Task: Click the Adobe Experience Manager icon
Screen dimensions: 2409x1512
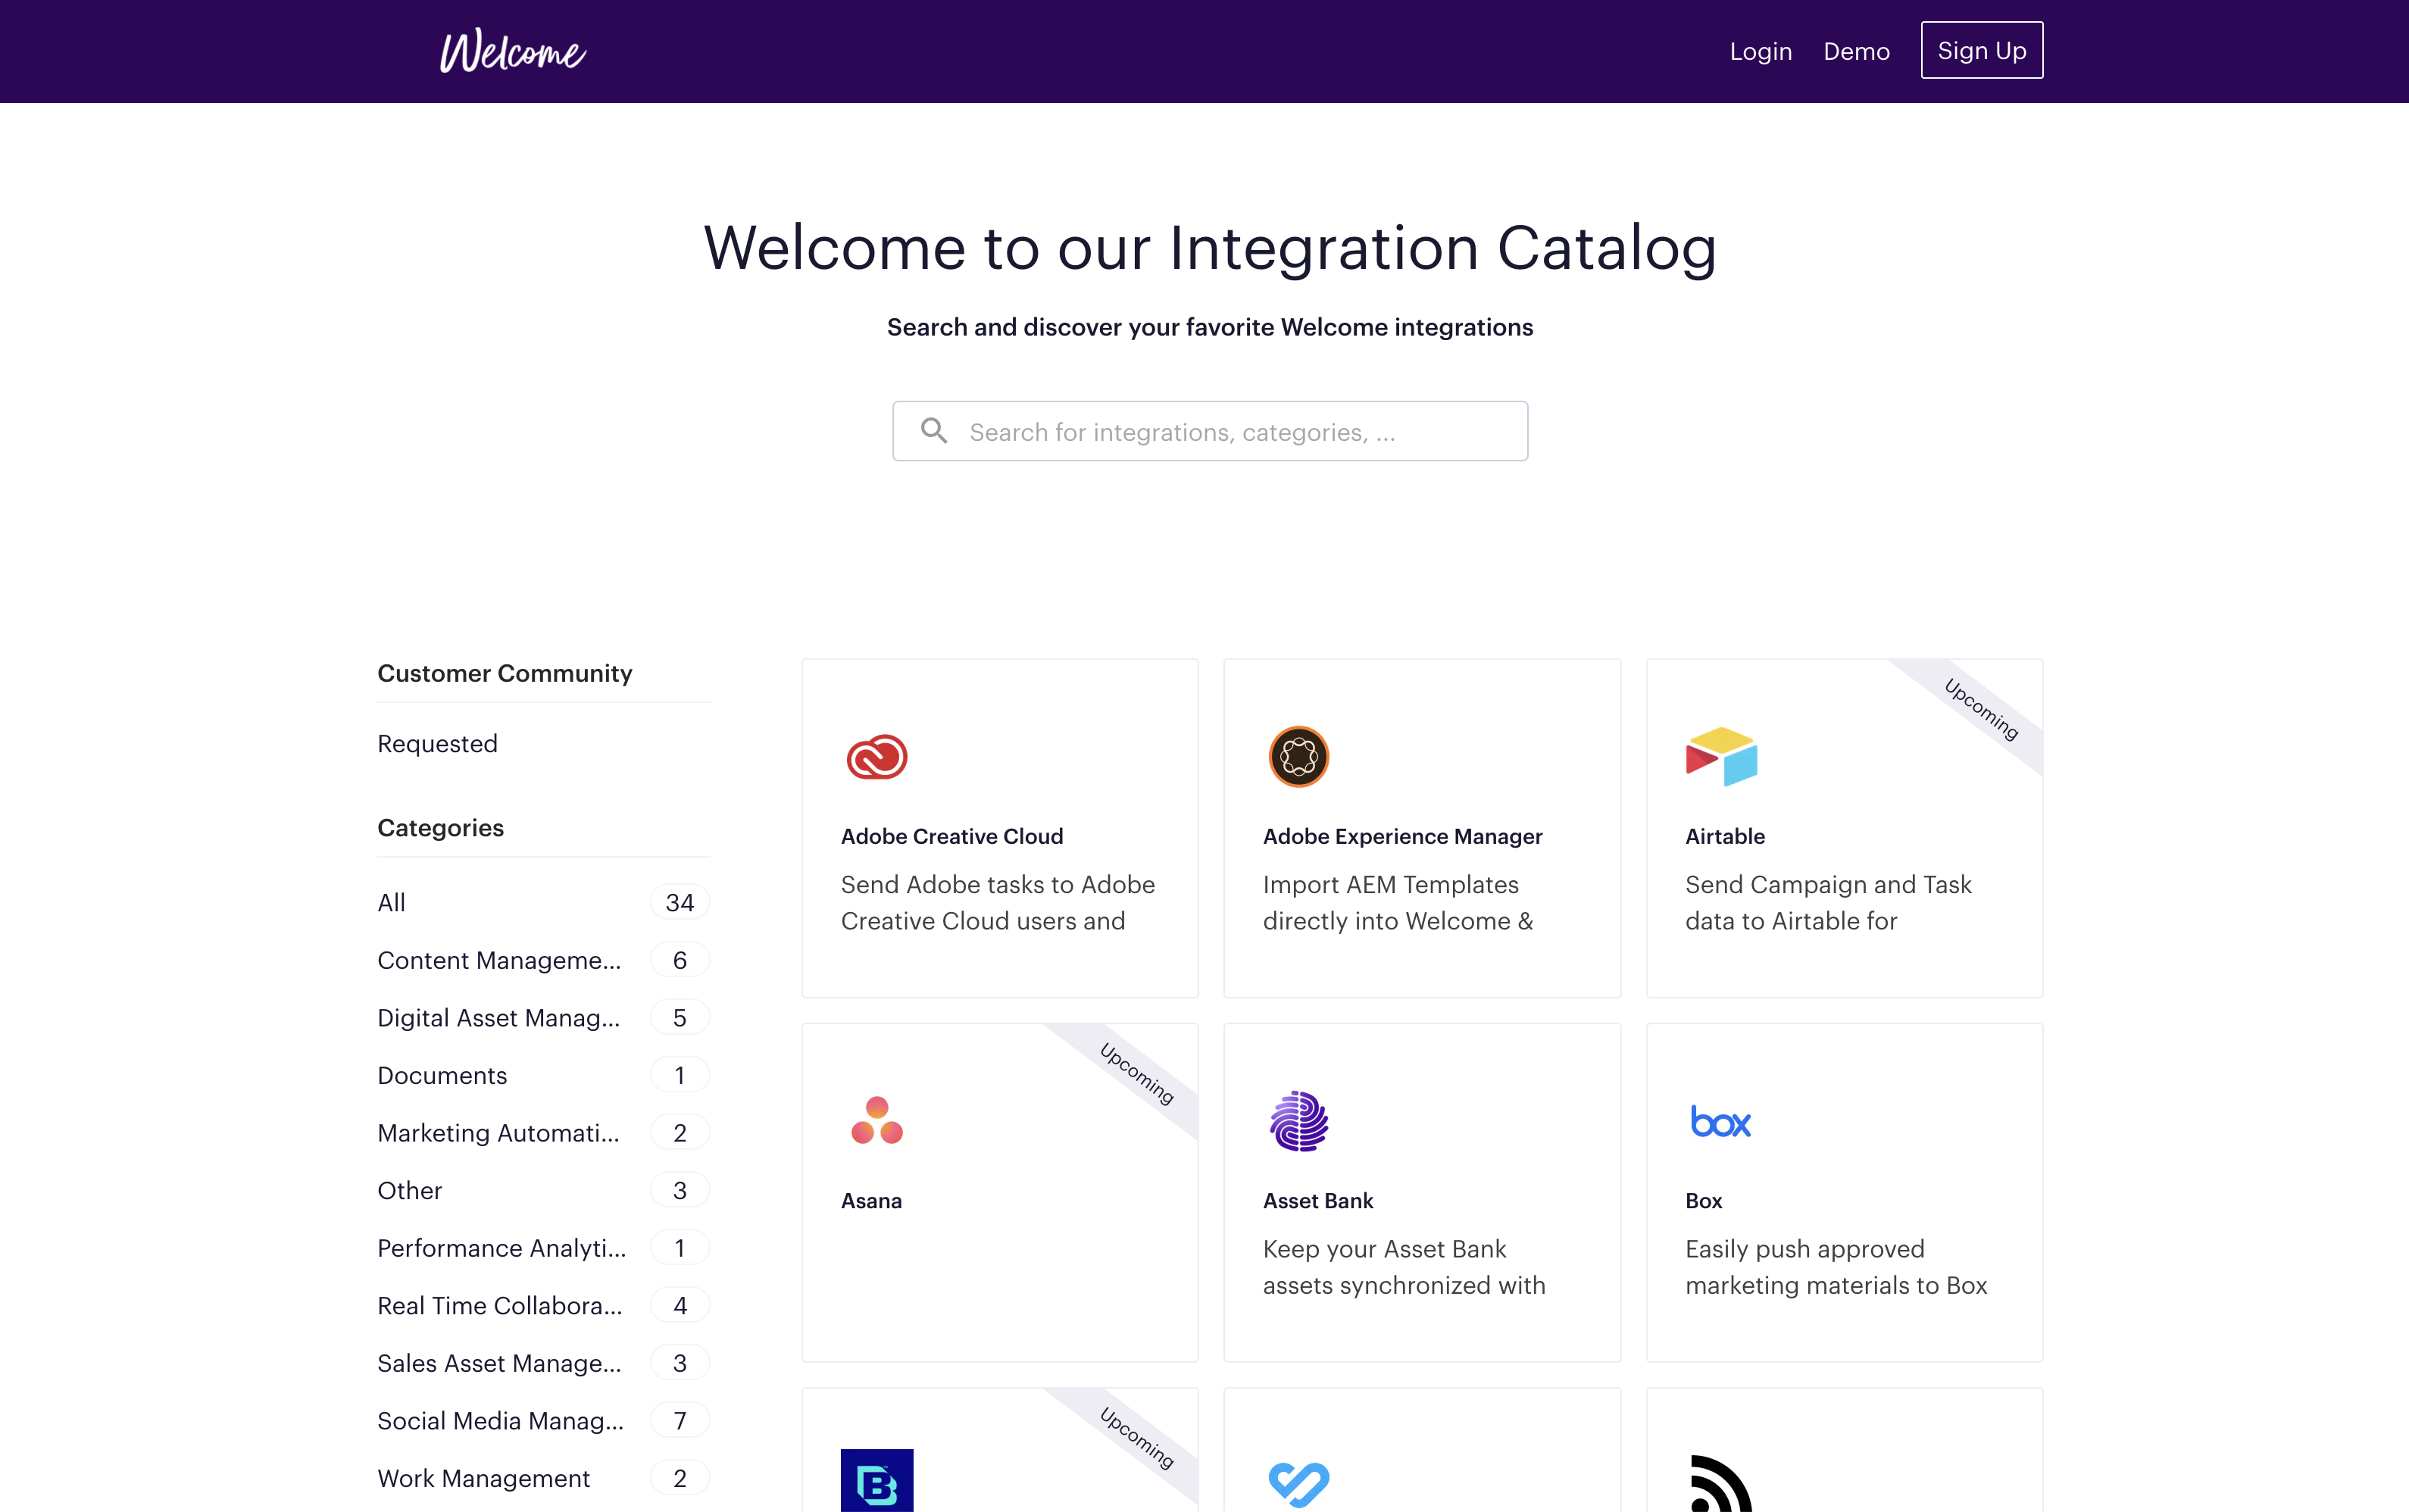Action: (x=1298, y=756)
